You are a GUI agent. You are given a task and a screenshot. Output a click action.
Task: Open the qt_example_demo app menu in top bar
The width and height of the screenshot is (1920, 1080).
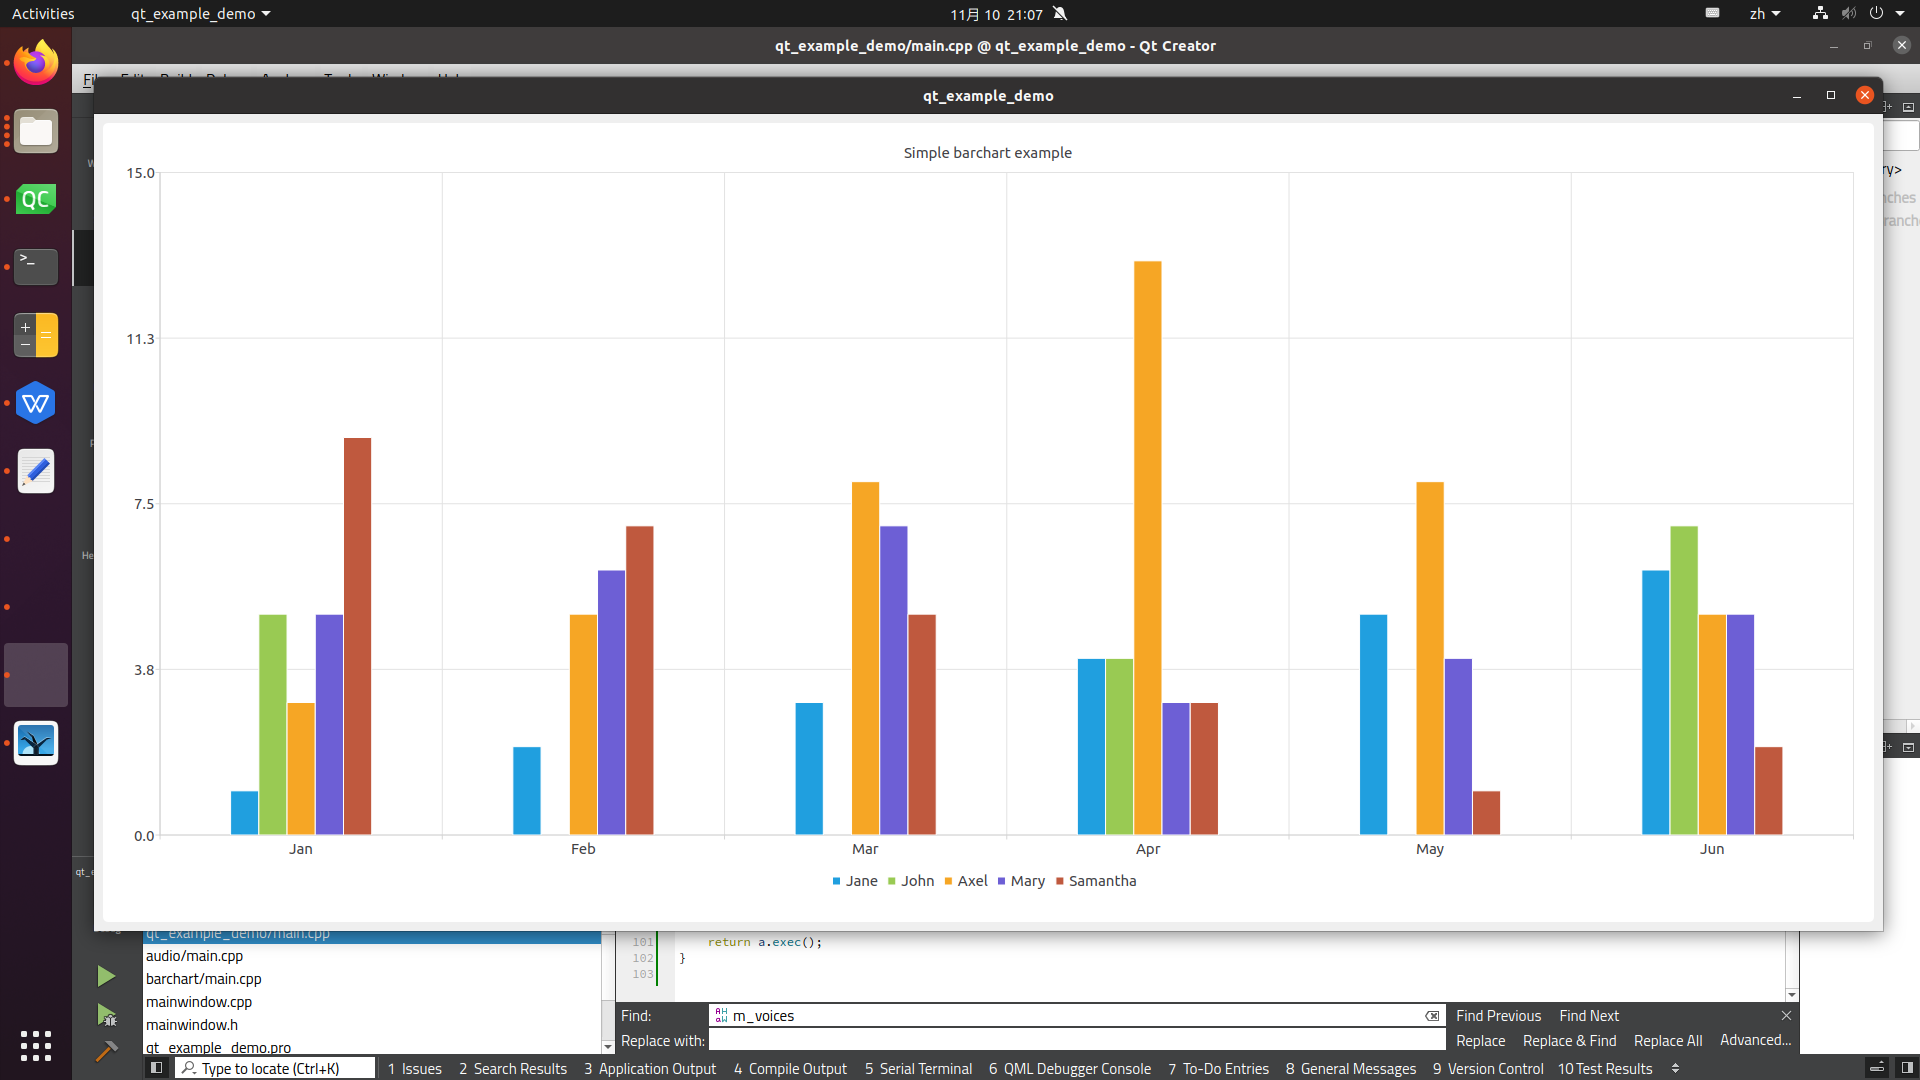[200, 14]
